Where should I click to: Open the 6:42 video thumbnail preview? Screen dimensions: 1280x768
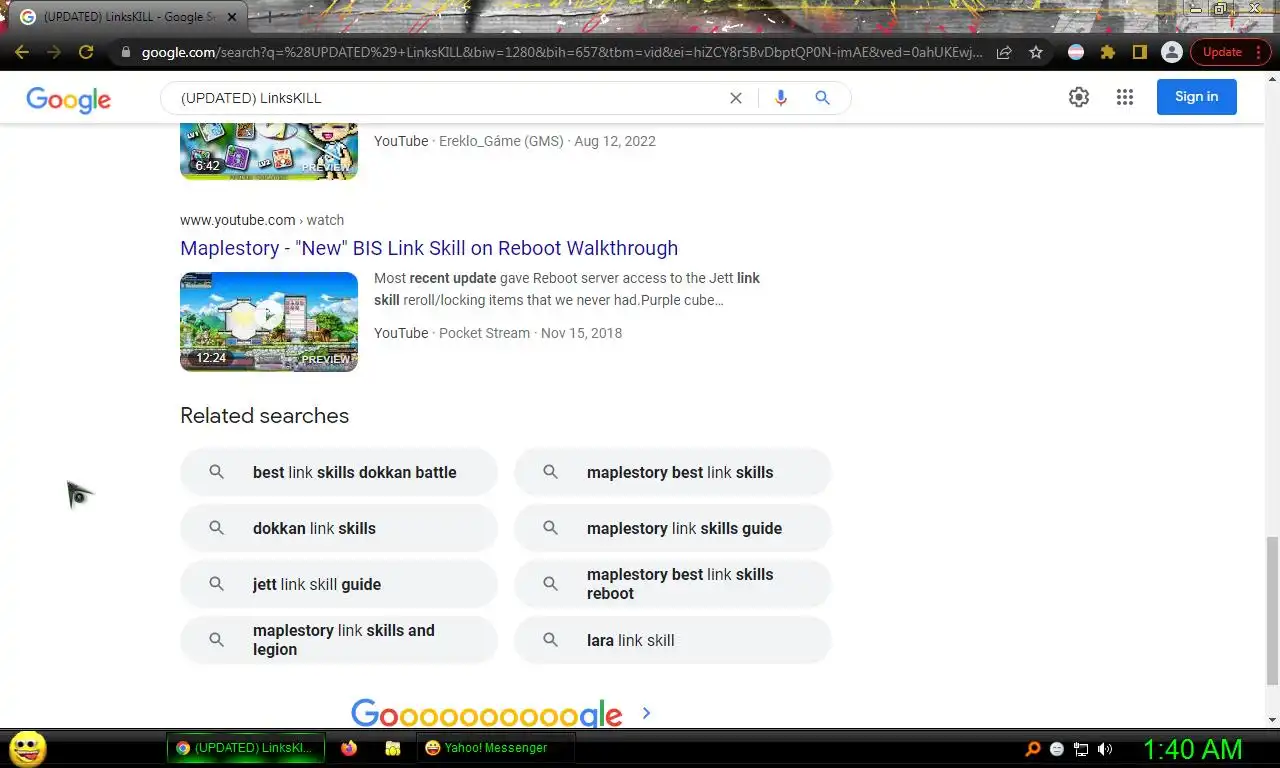[x=269, y=152]
